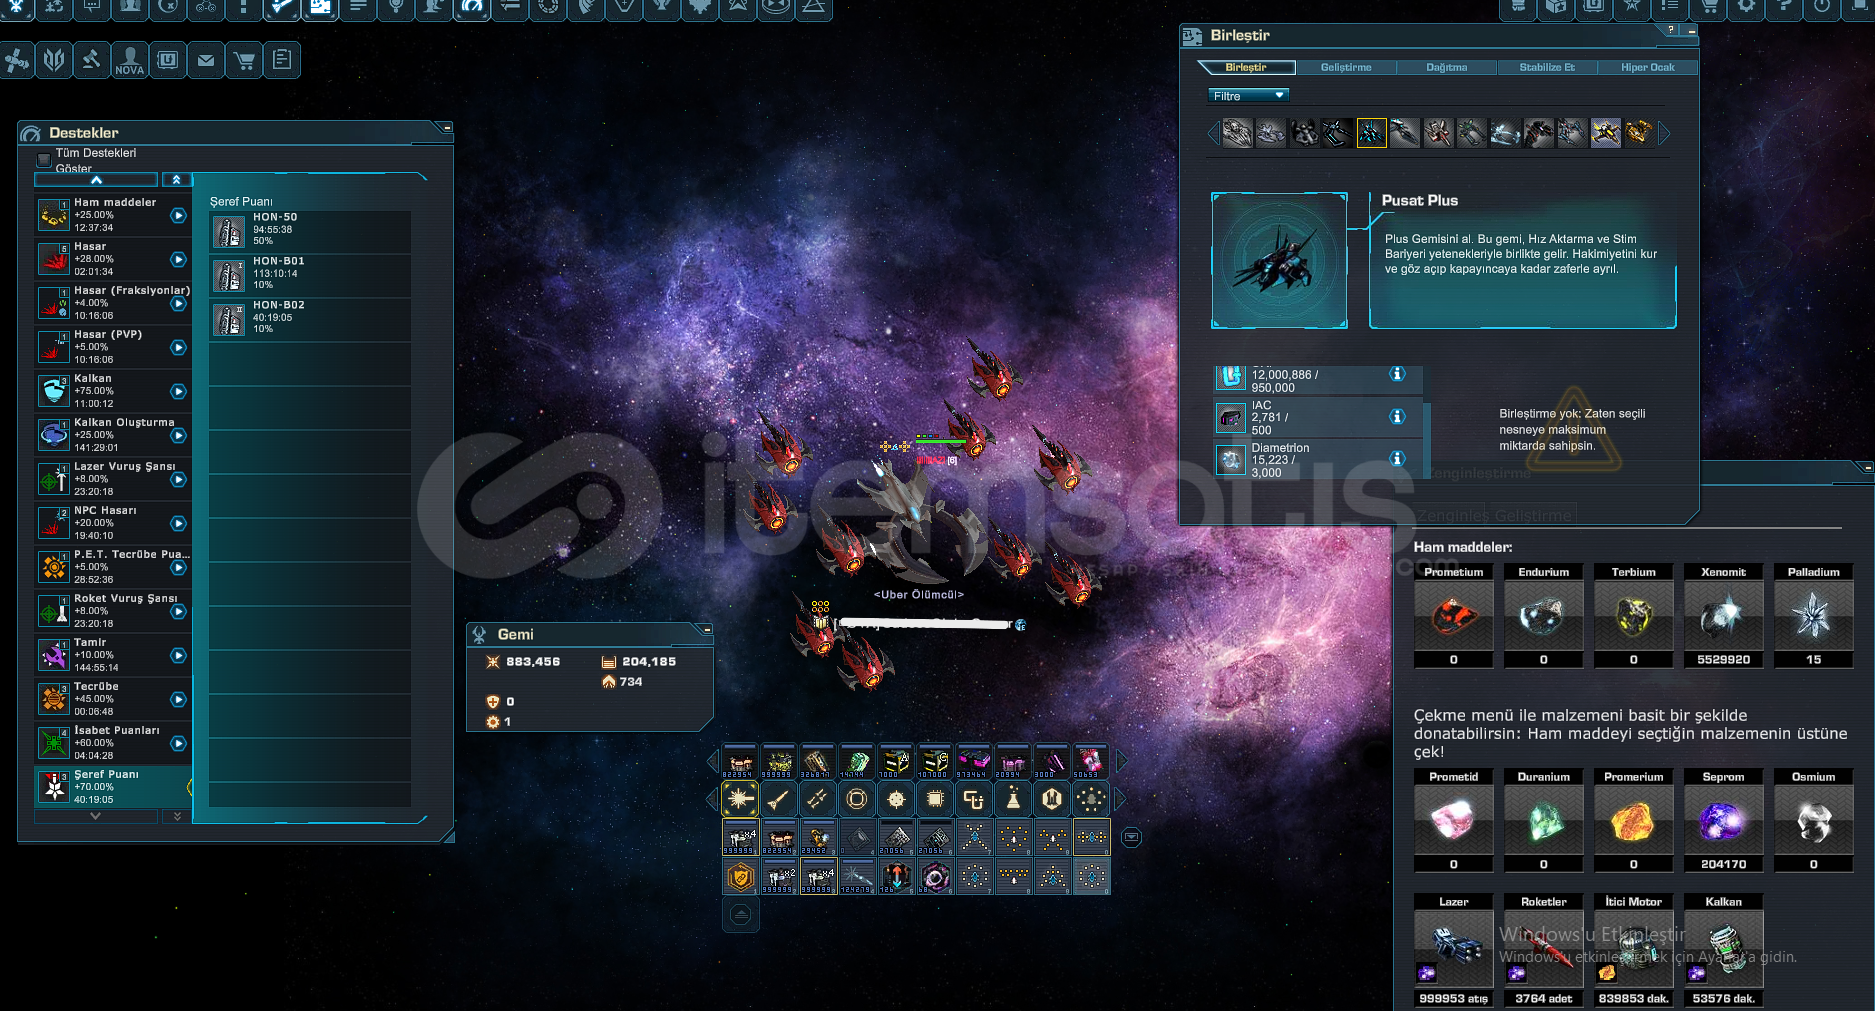Open the NOVA agent icon
Viewport: 1875px width, 1011px height.
pos(130,61)
